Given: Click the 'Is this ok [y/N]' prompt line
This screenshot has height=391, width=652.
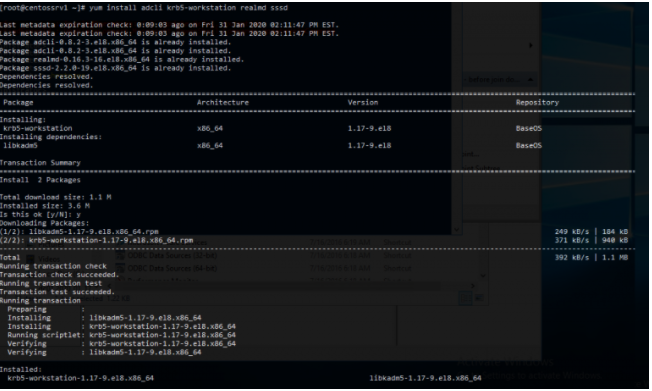Looking at the screenshot, I should (x=40, y=214).
